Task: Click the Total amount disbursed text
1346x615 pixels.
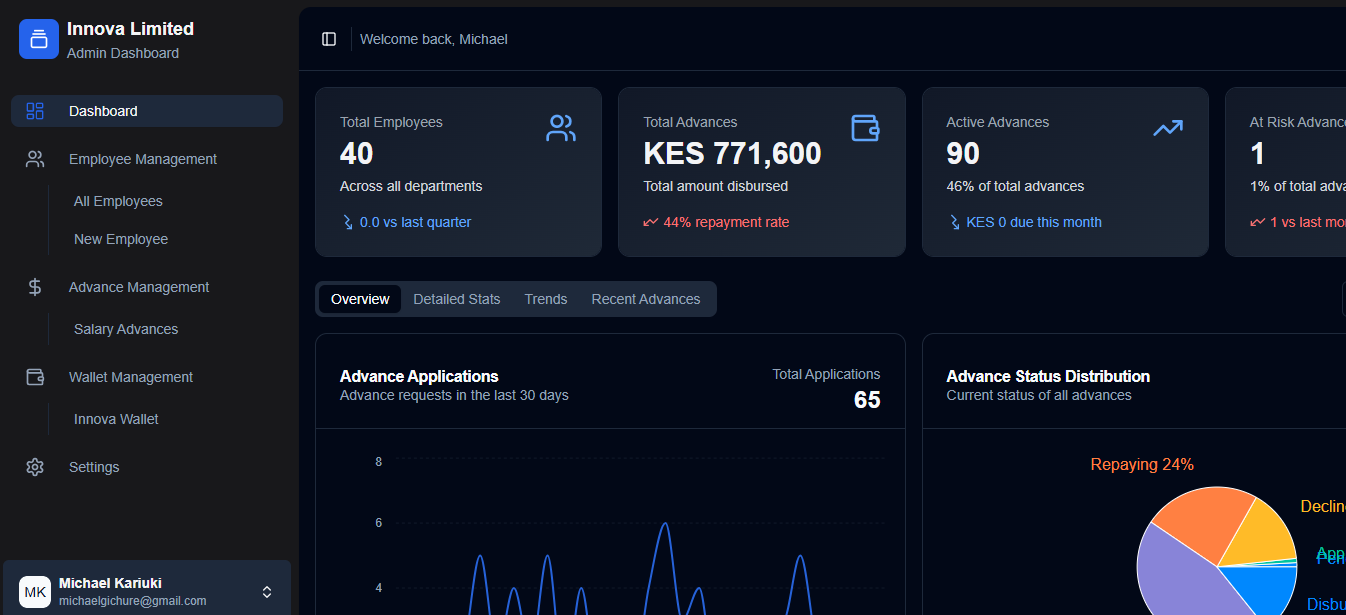Action: (x=715, y=186)
